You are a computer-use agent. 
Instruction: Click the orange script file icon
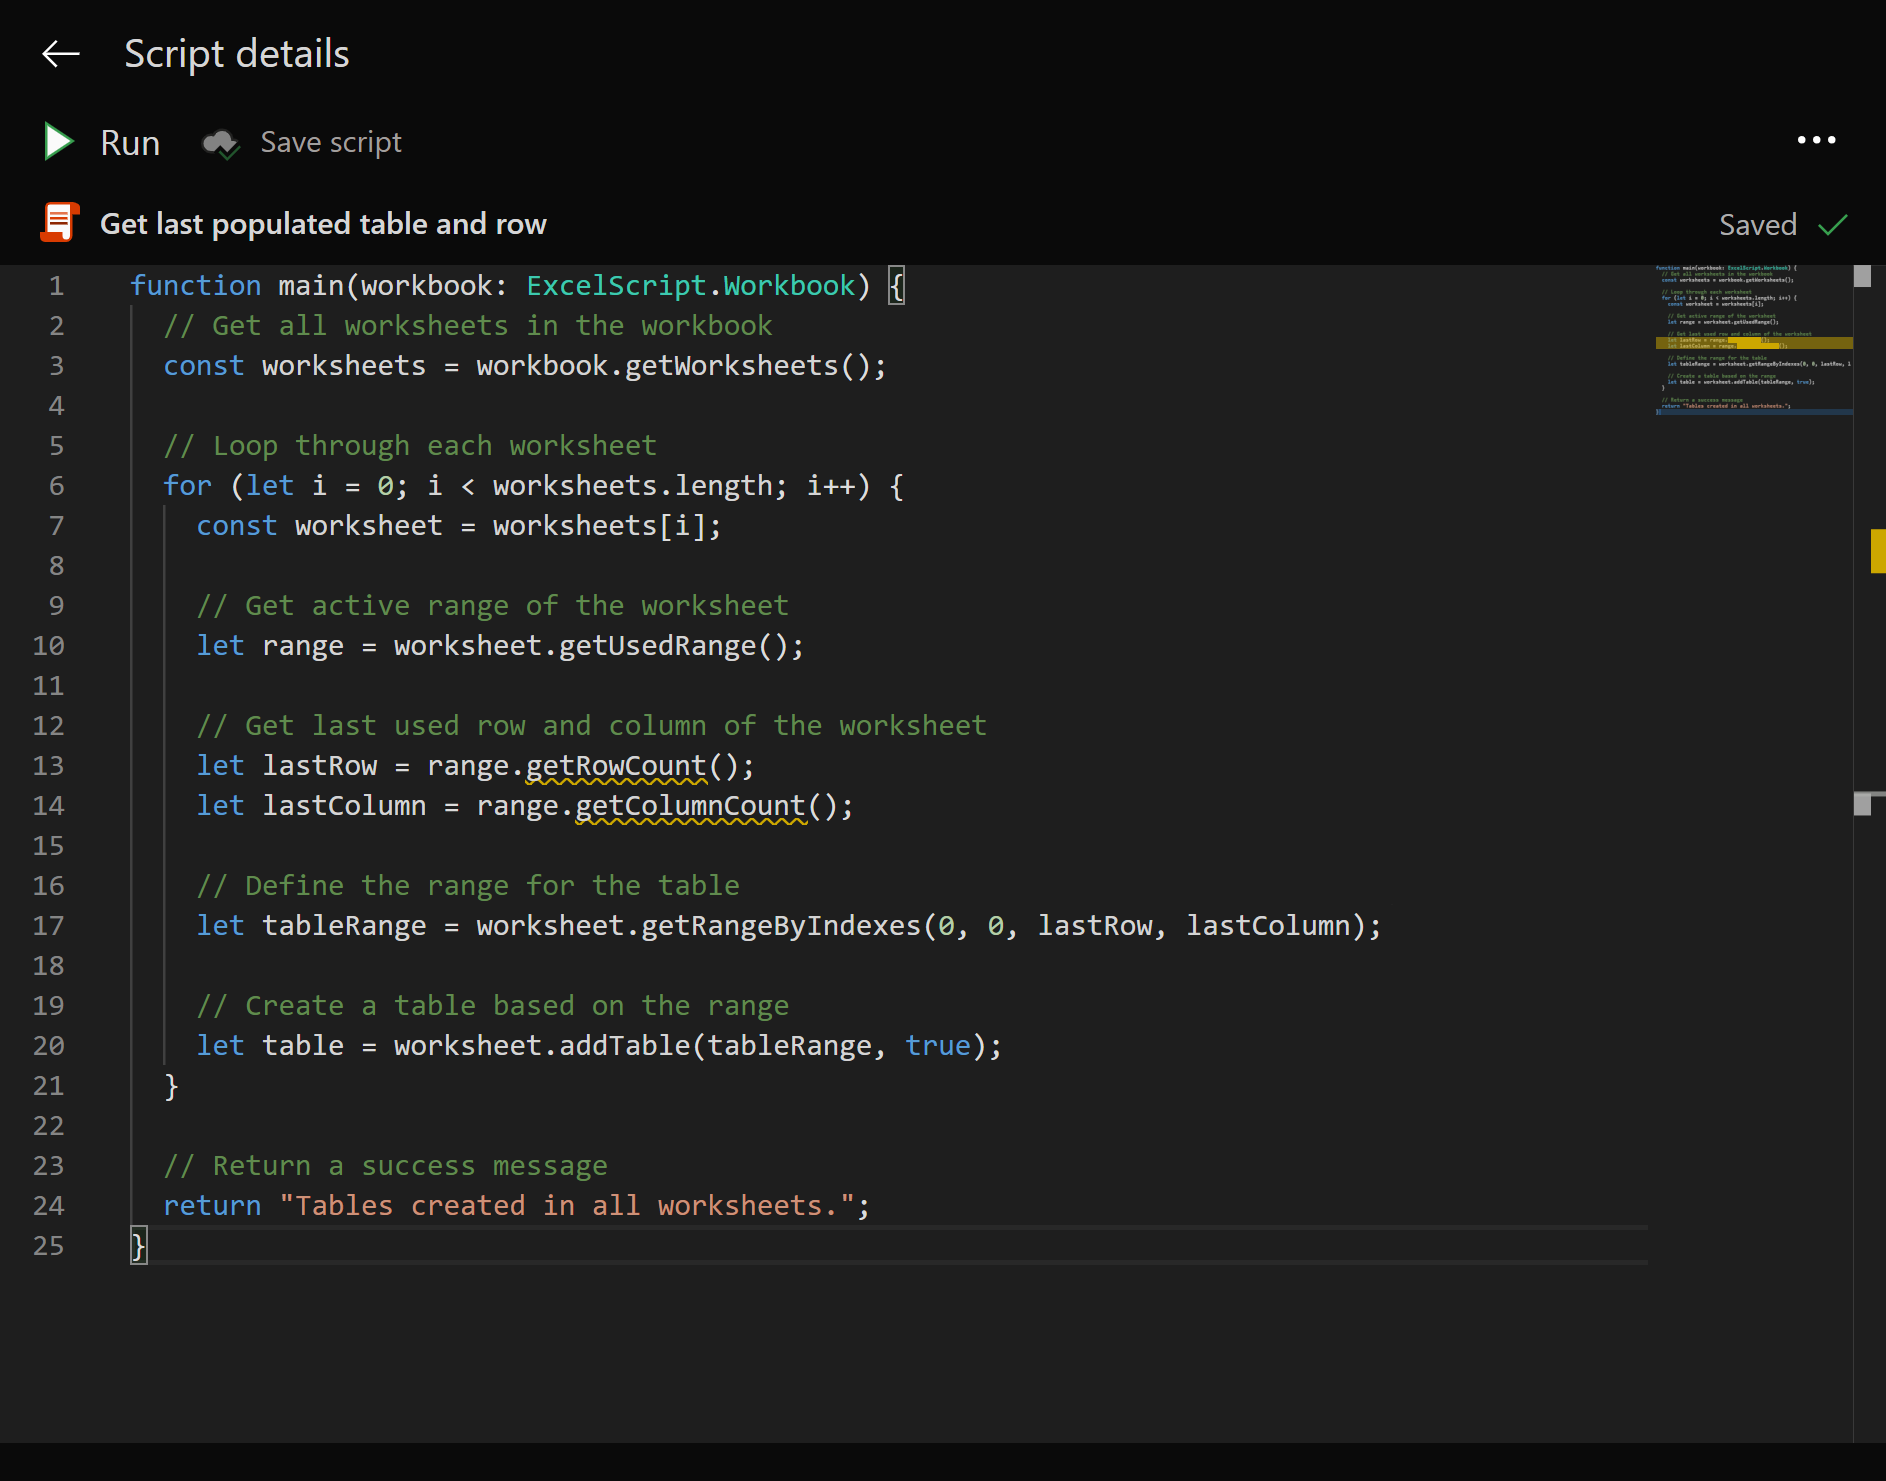pos(59,222)
